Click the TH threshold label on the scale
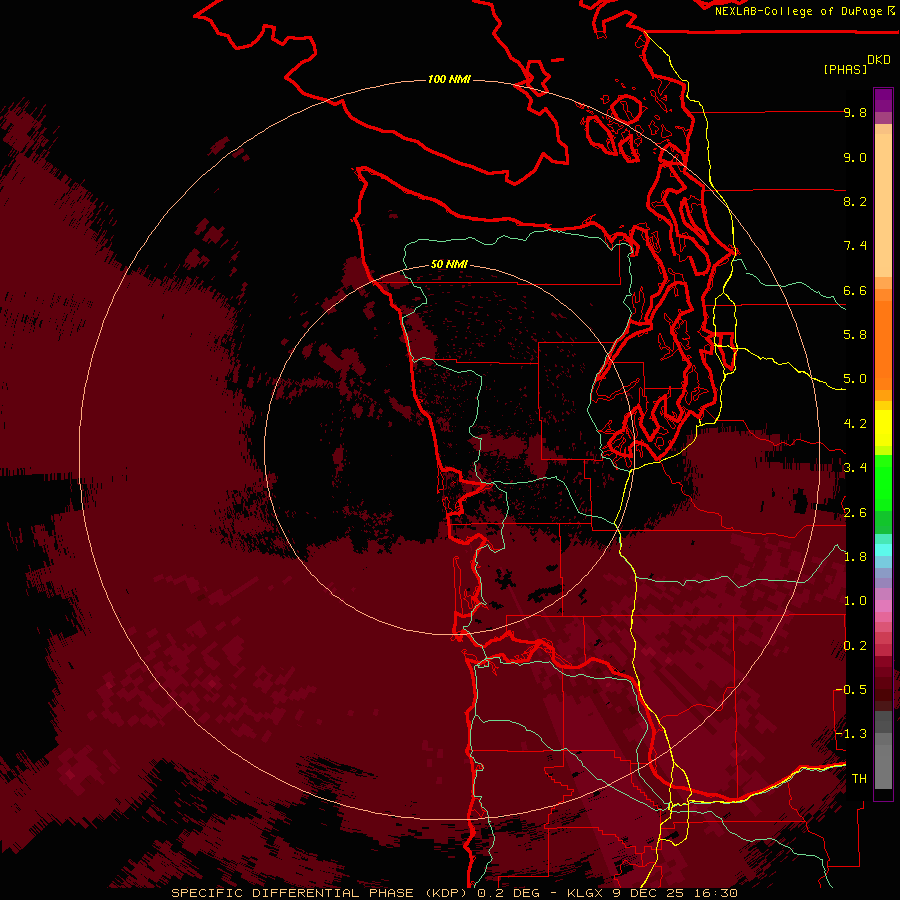Screen dimensions: 900x900 859,779
